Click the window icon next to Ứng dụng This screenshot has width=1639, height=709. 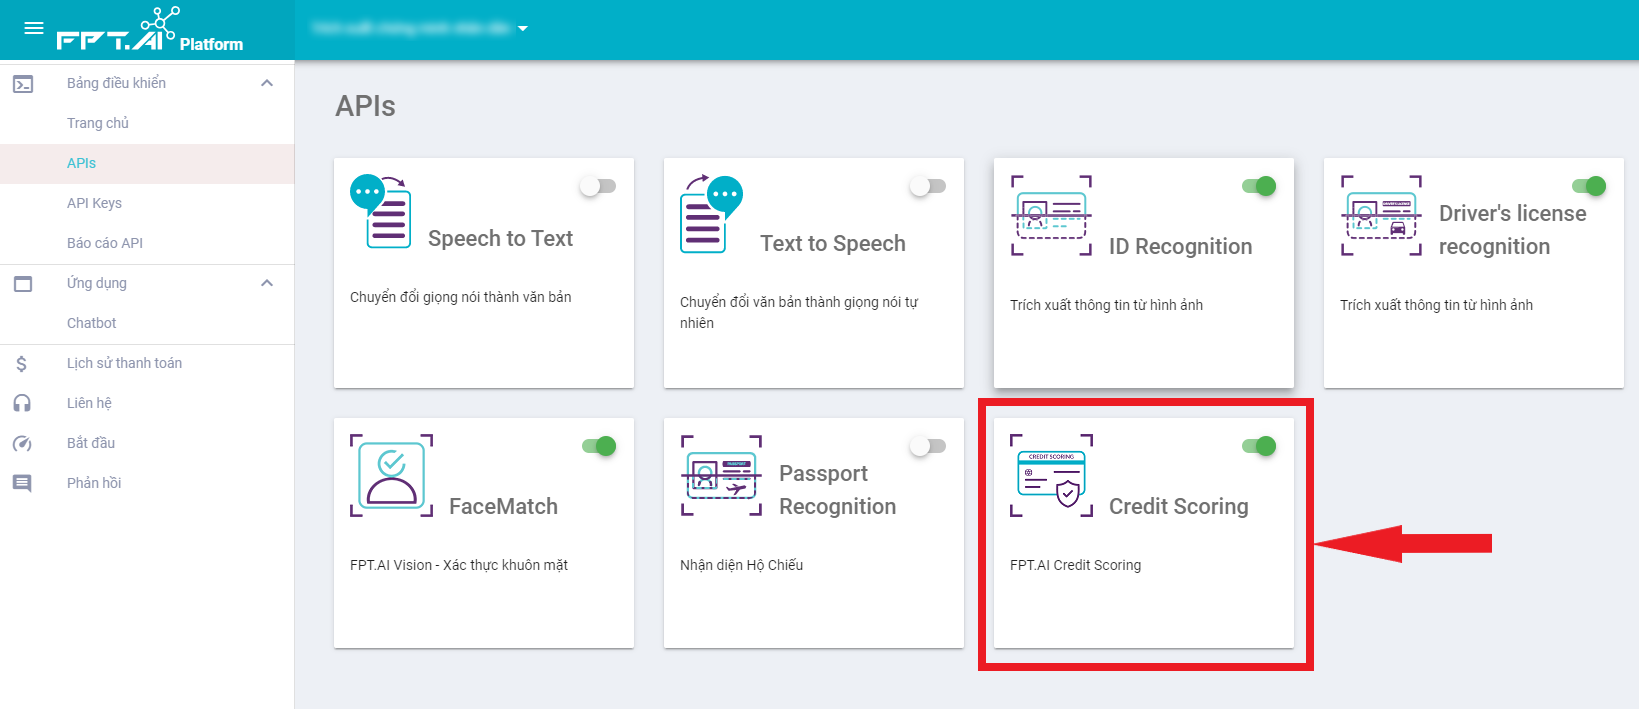(x=23, y=284)
